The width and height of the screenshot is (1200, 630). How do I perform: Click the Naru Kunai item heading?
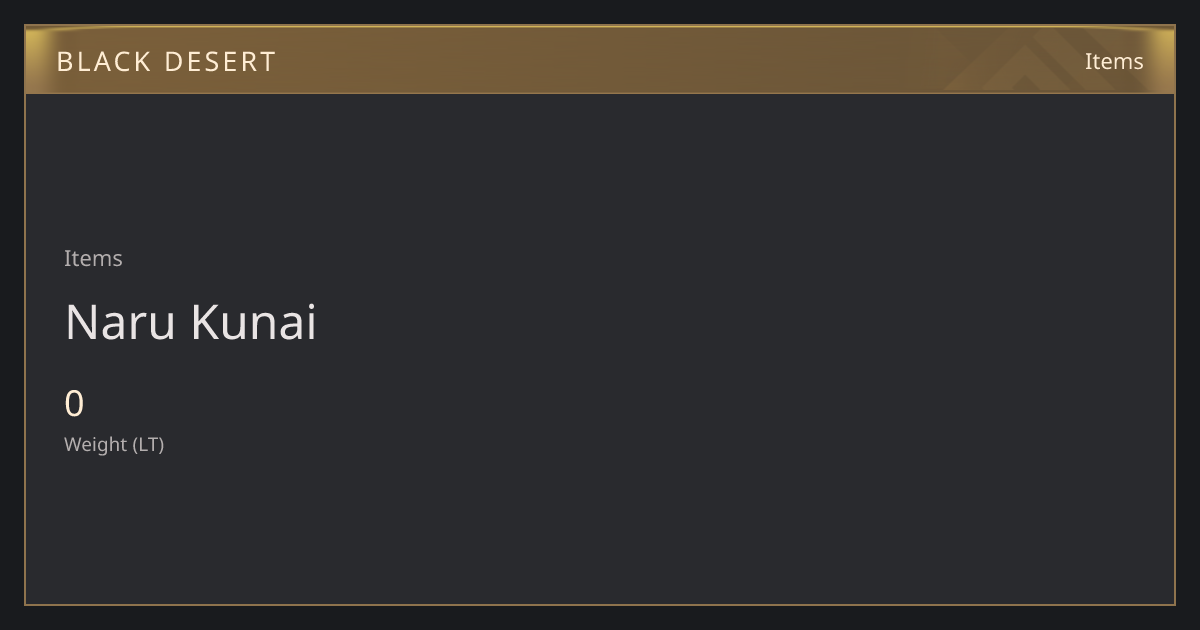click(191, 322)
